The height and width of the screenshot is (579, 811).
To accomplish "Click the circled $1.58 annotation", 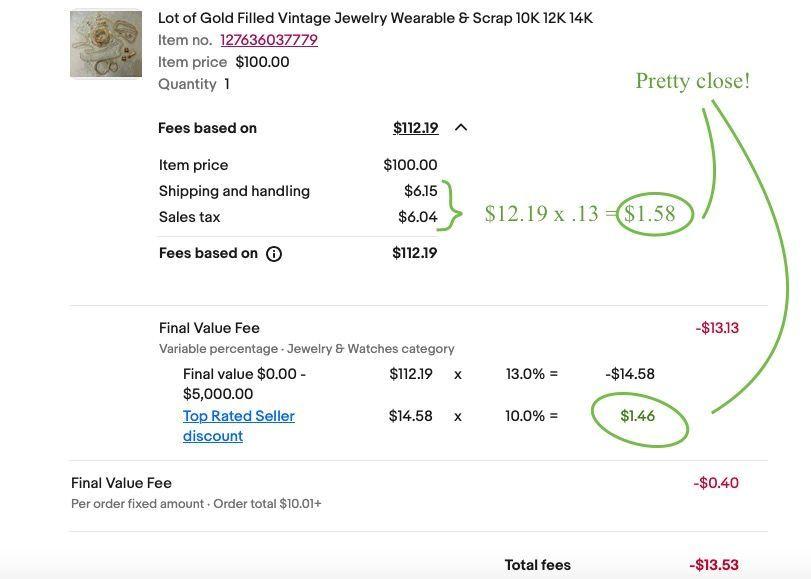I will tap(650, 213).
